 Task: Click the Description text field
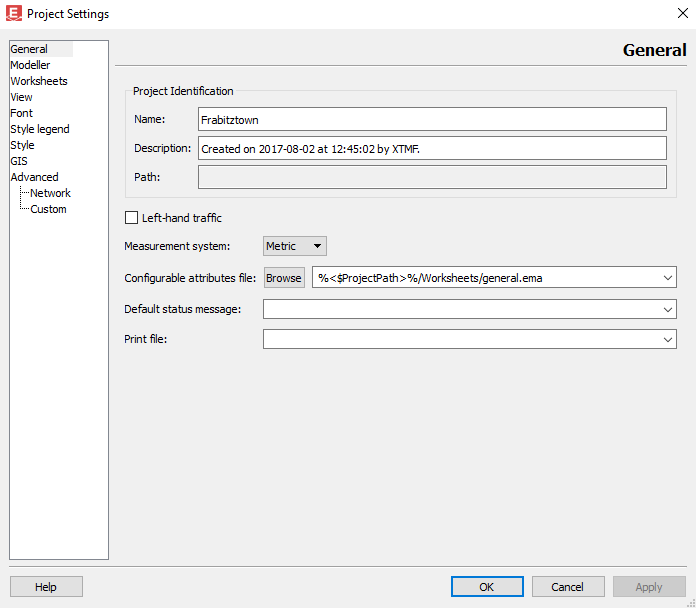(x=432, y=149)
